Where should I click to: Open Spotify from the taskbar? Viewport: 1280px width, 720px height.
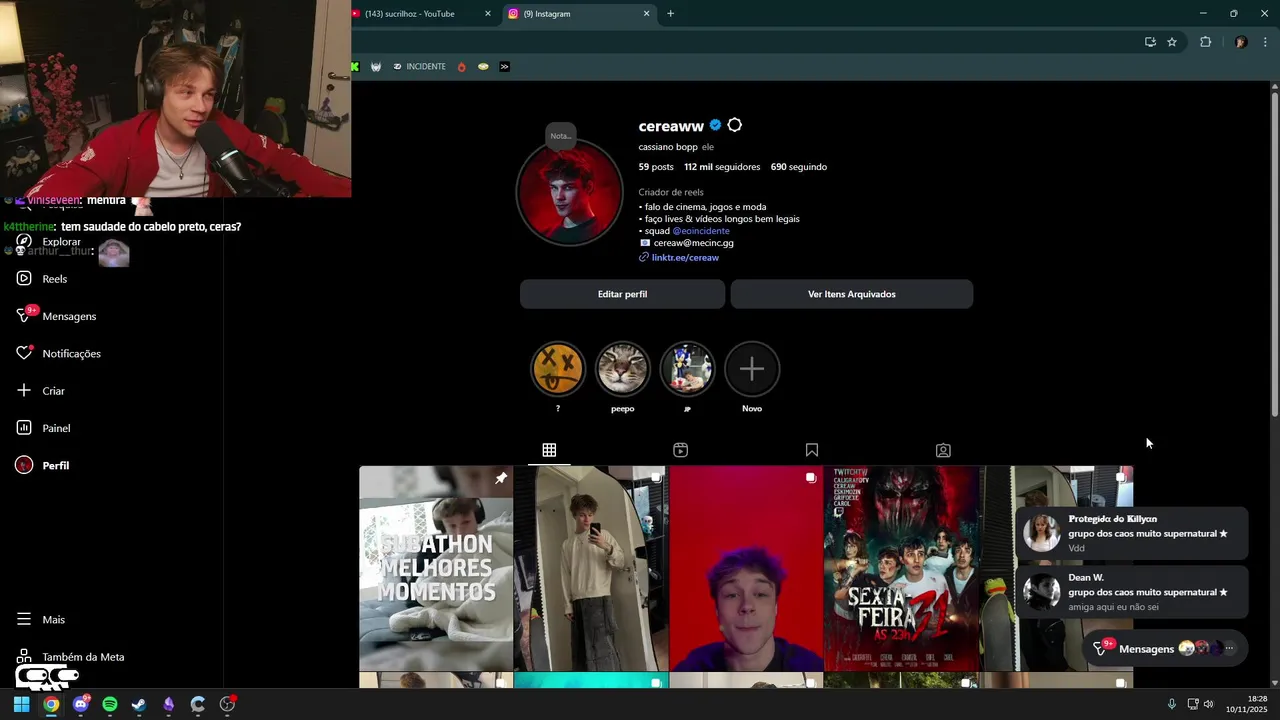[x=110, y=704]
